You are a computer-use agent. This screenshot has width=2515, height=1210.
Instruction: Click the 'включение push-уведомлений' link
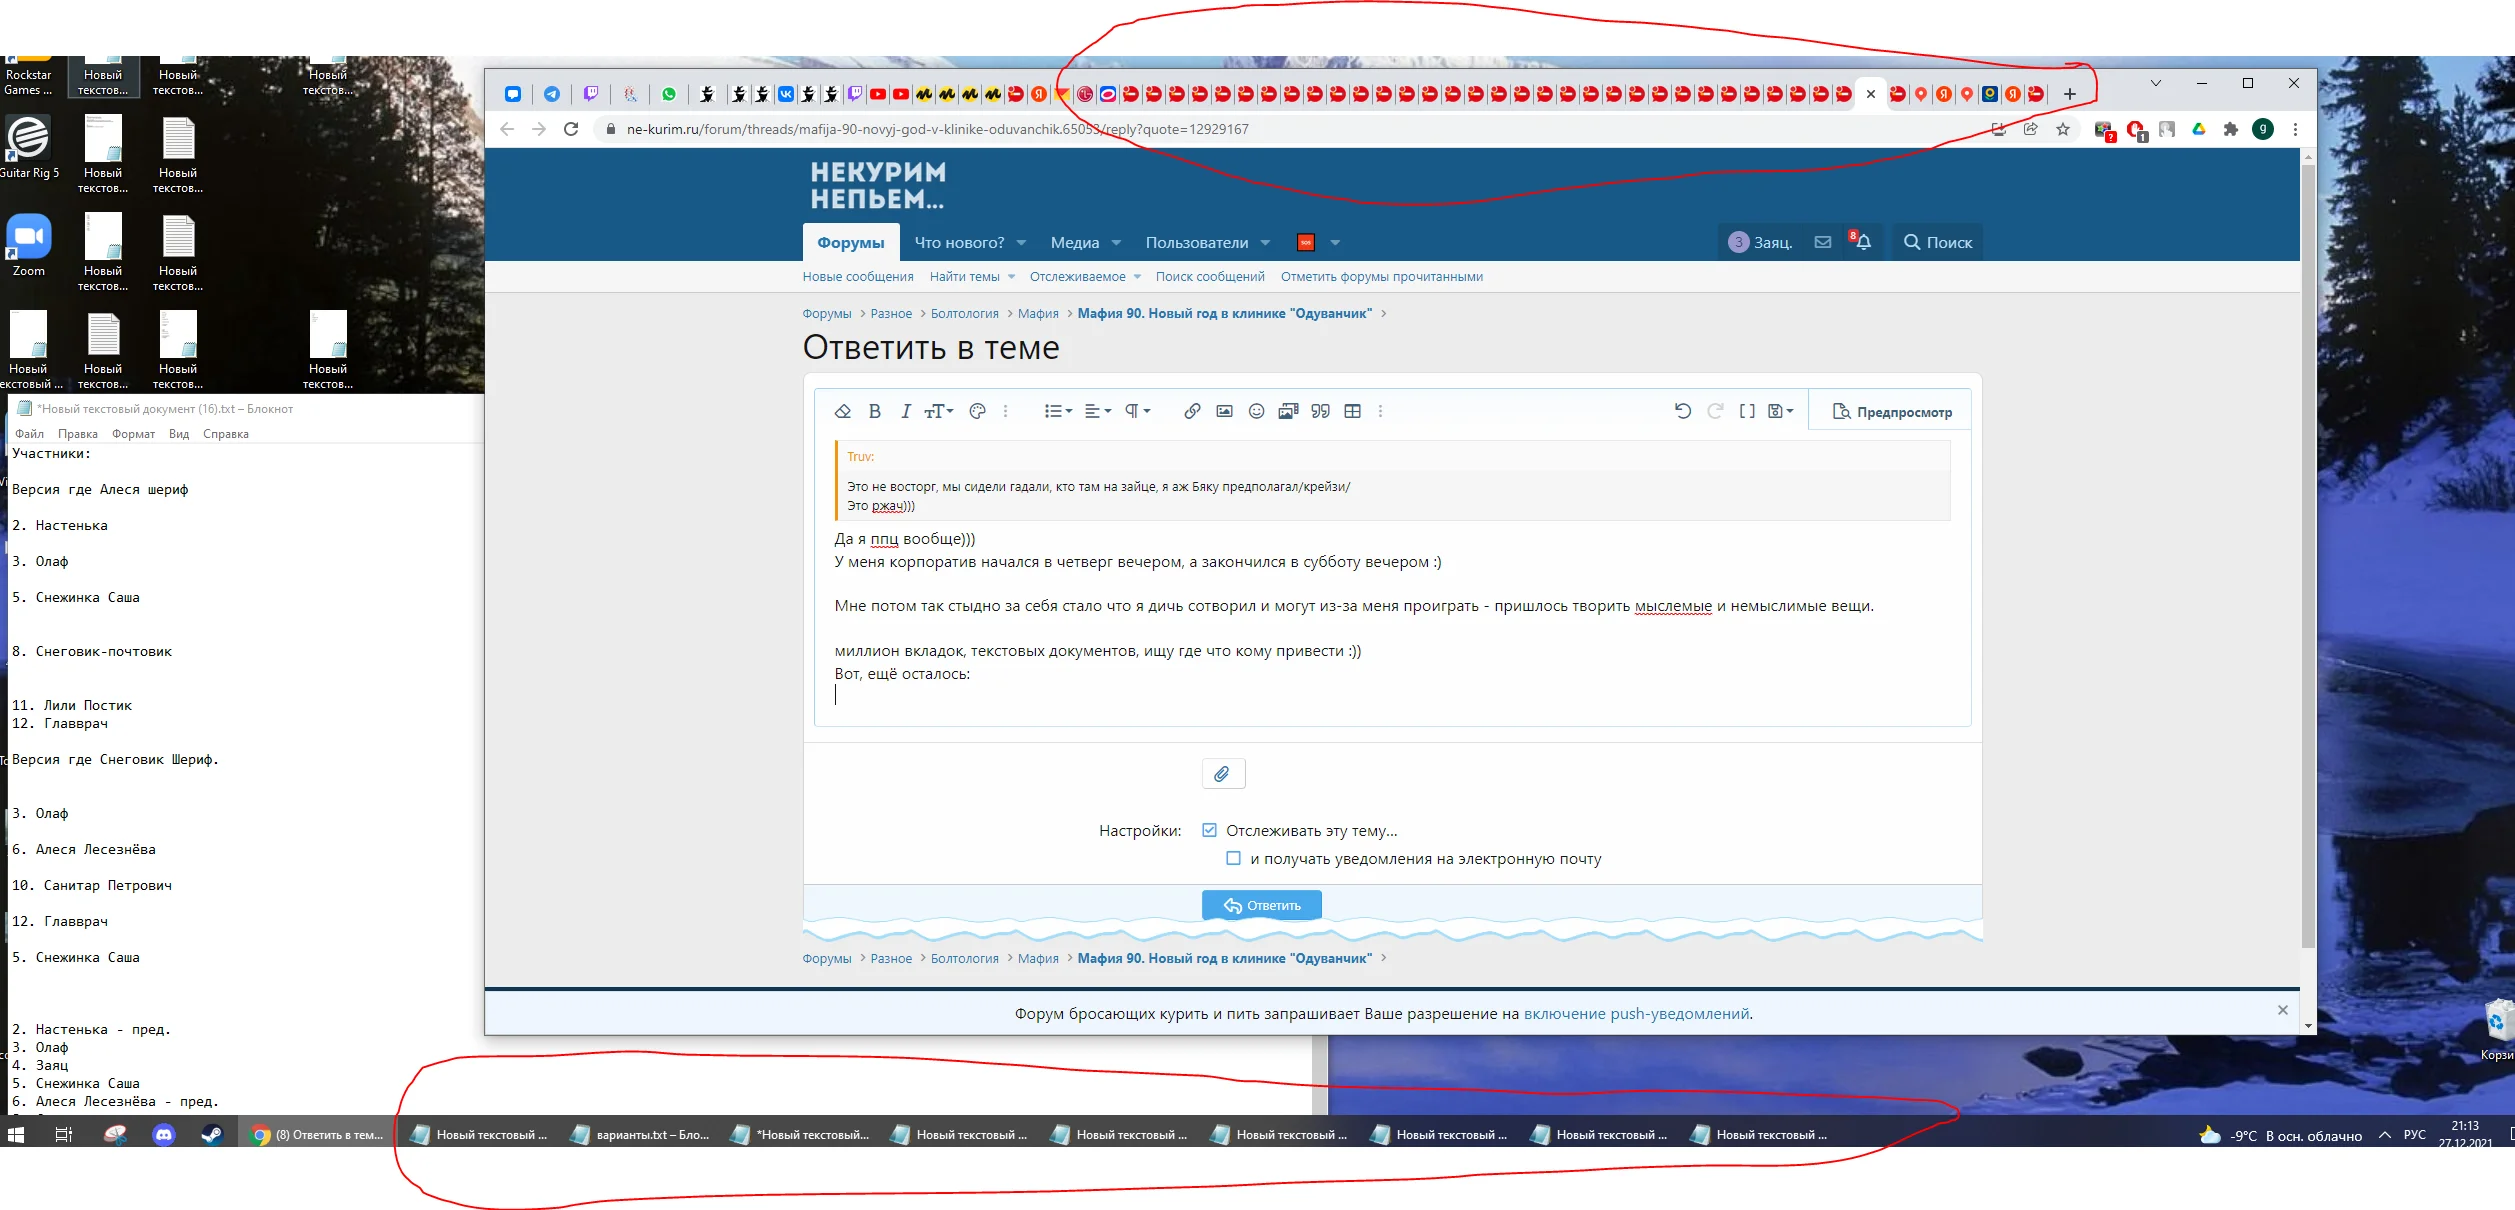point(1636,1013)
